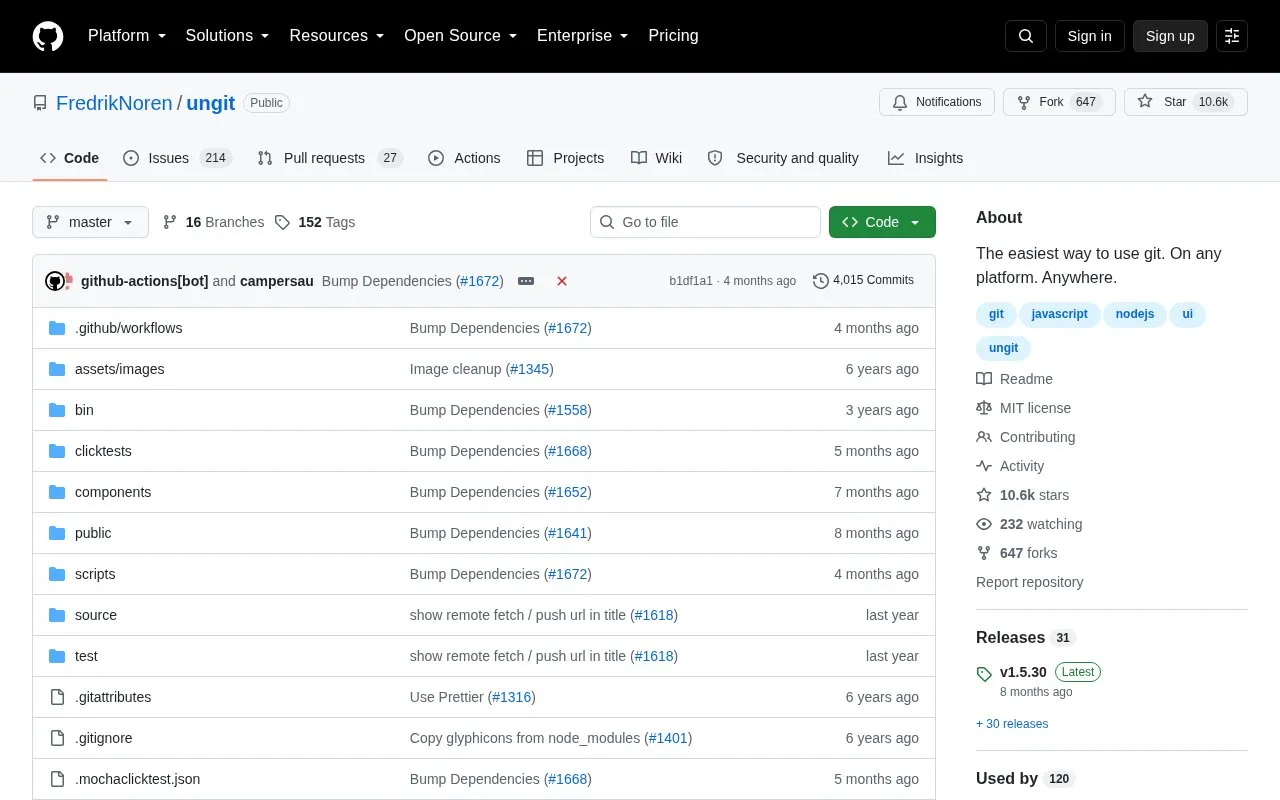
Task: Go to the GitHub homepage logo
Action: (x=48, y=36)
